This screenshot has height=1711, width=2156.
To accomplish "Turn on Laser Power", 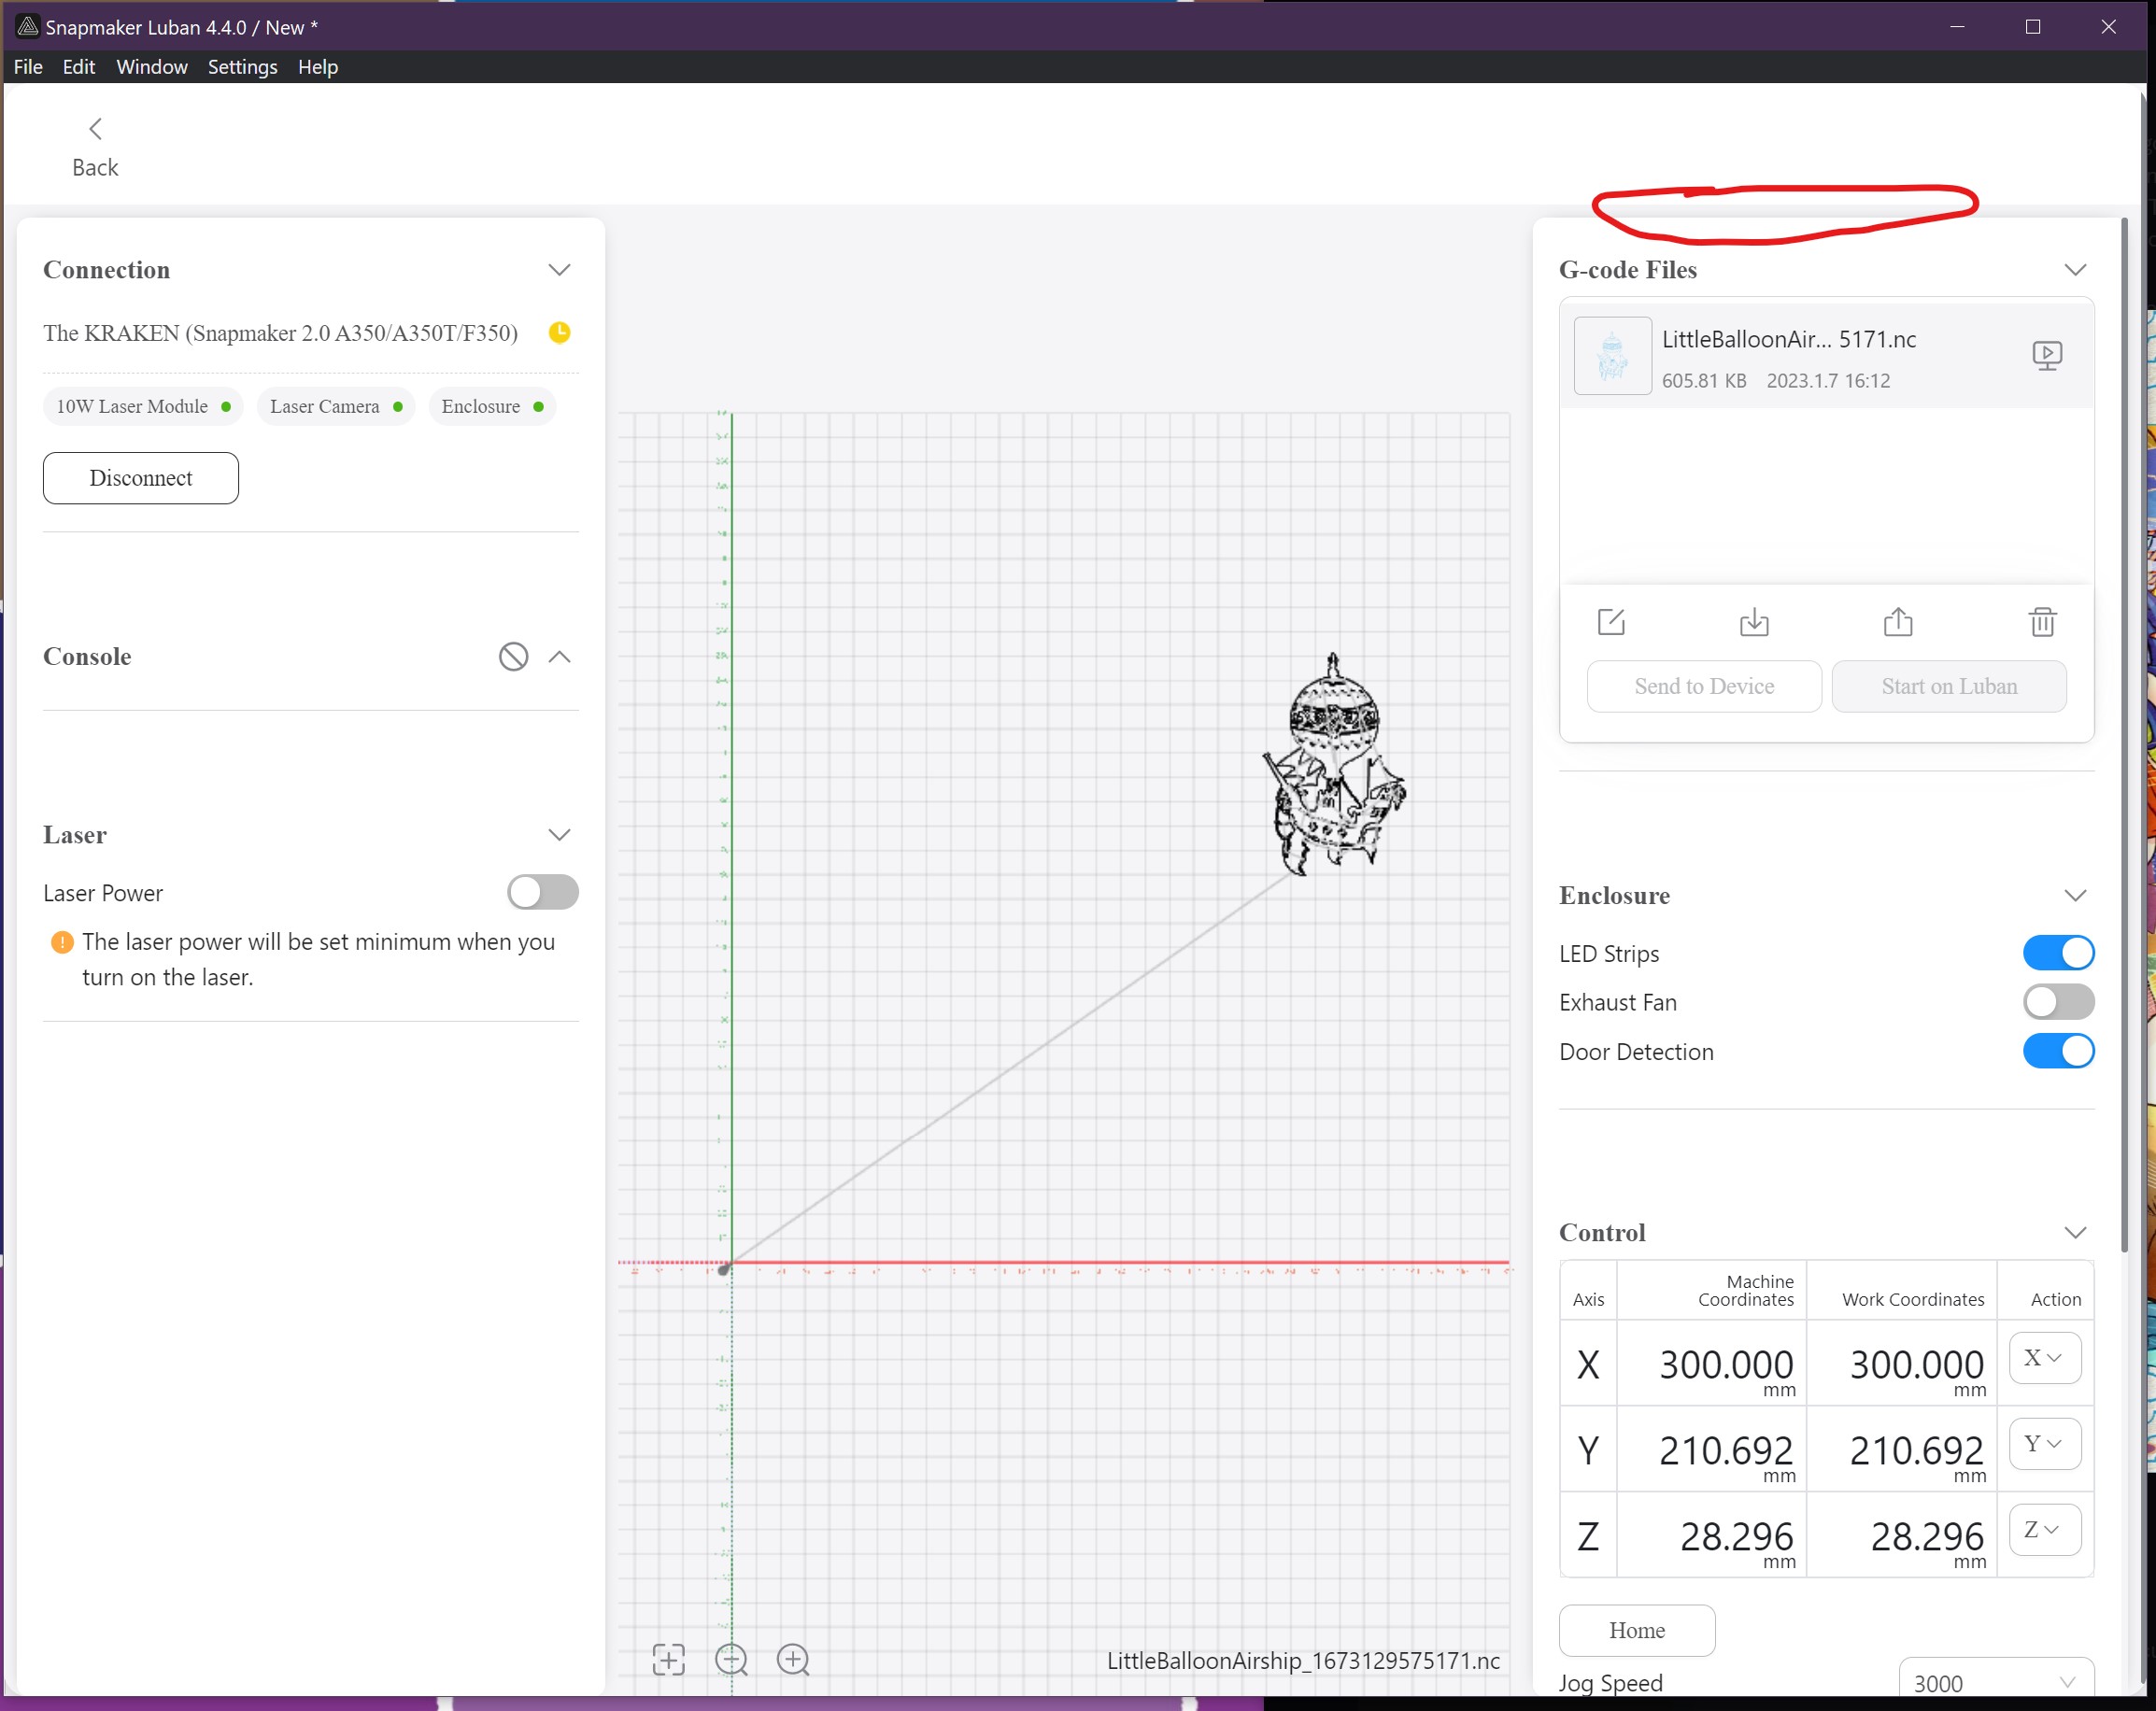I will click(x=542, y=892).
